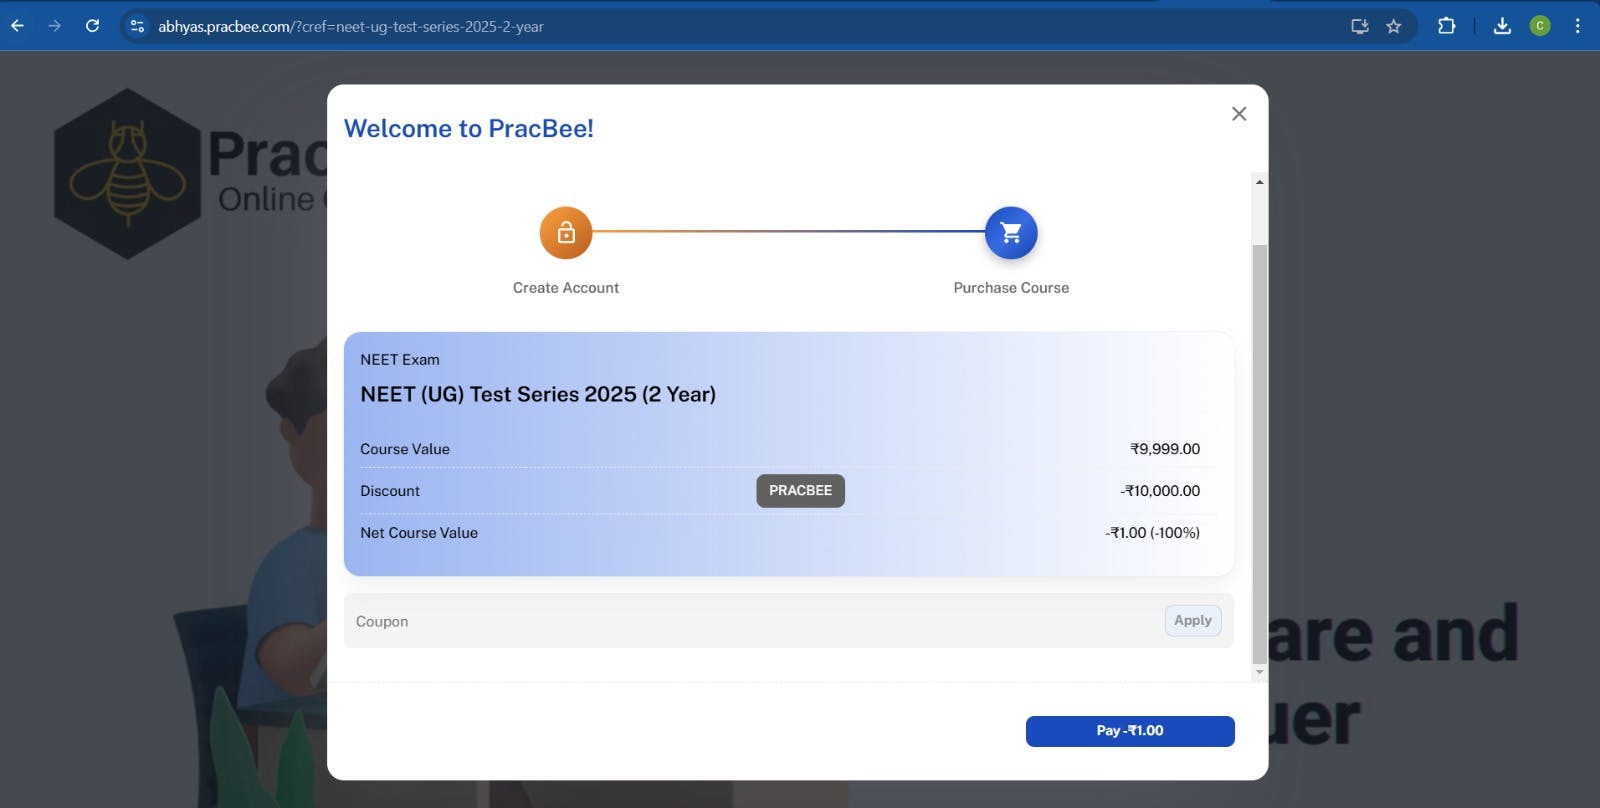Close the Welcome to PracBee dialog
Screen dimensions: 1600x808
pos(1239,114)
